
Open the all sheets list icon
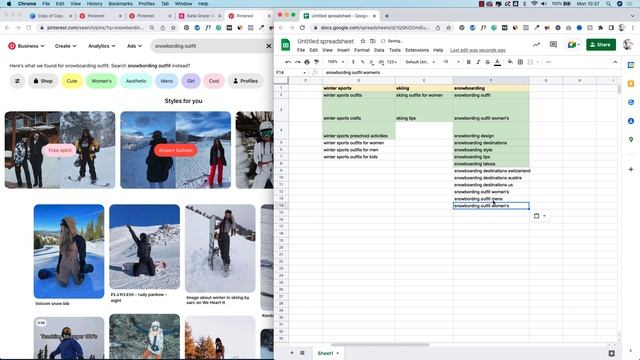pyautogui.click(x=302, y=353)
